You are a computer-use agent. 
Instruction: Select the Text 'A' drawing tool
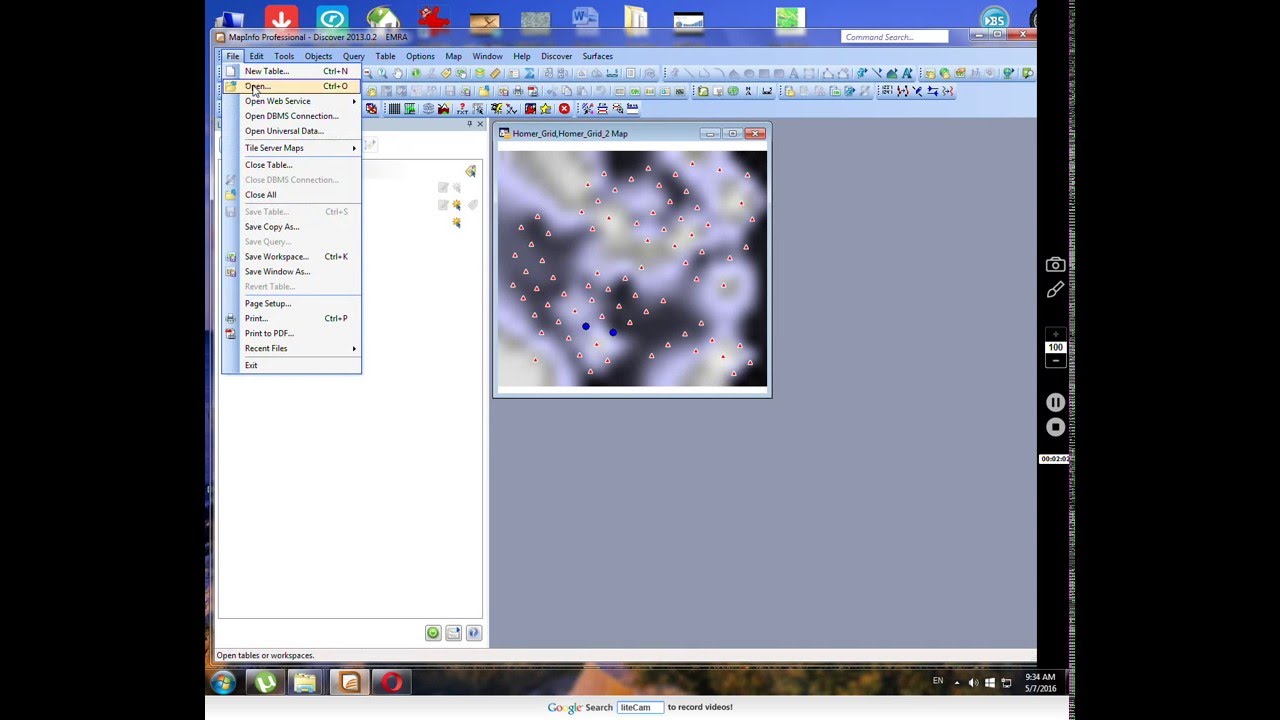tap(793, 73)
